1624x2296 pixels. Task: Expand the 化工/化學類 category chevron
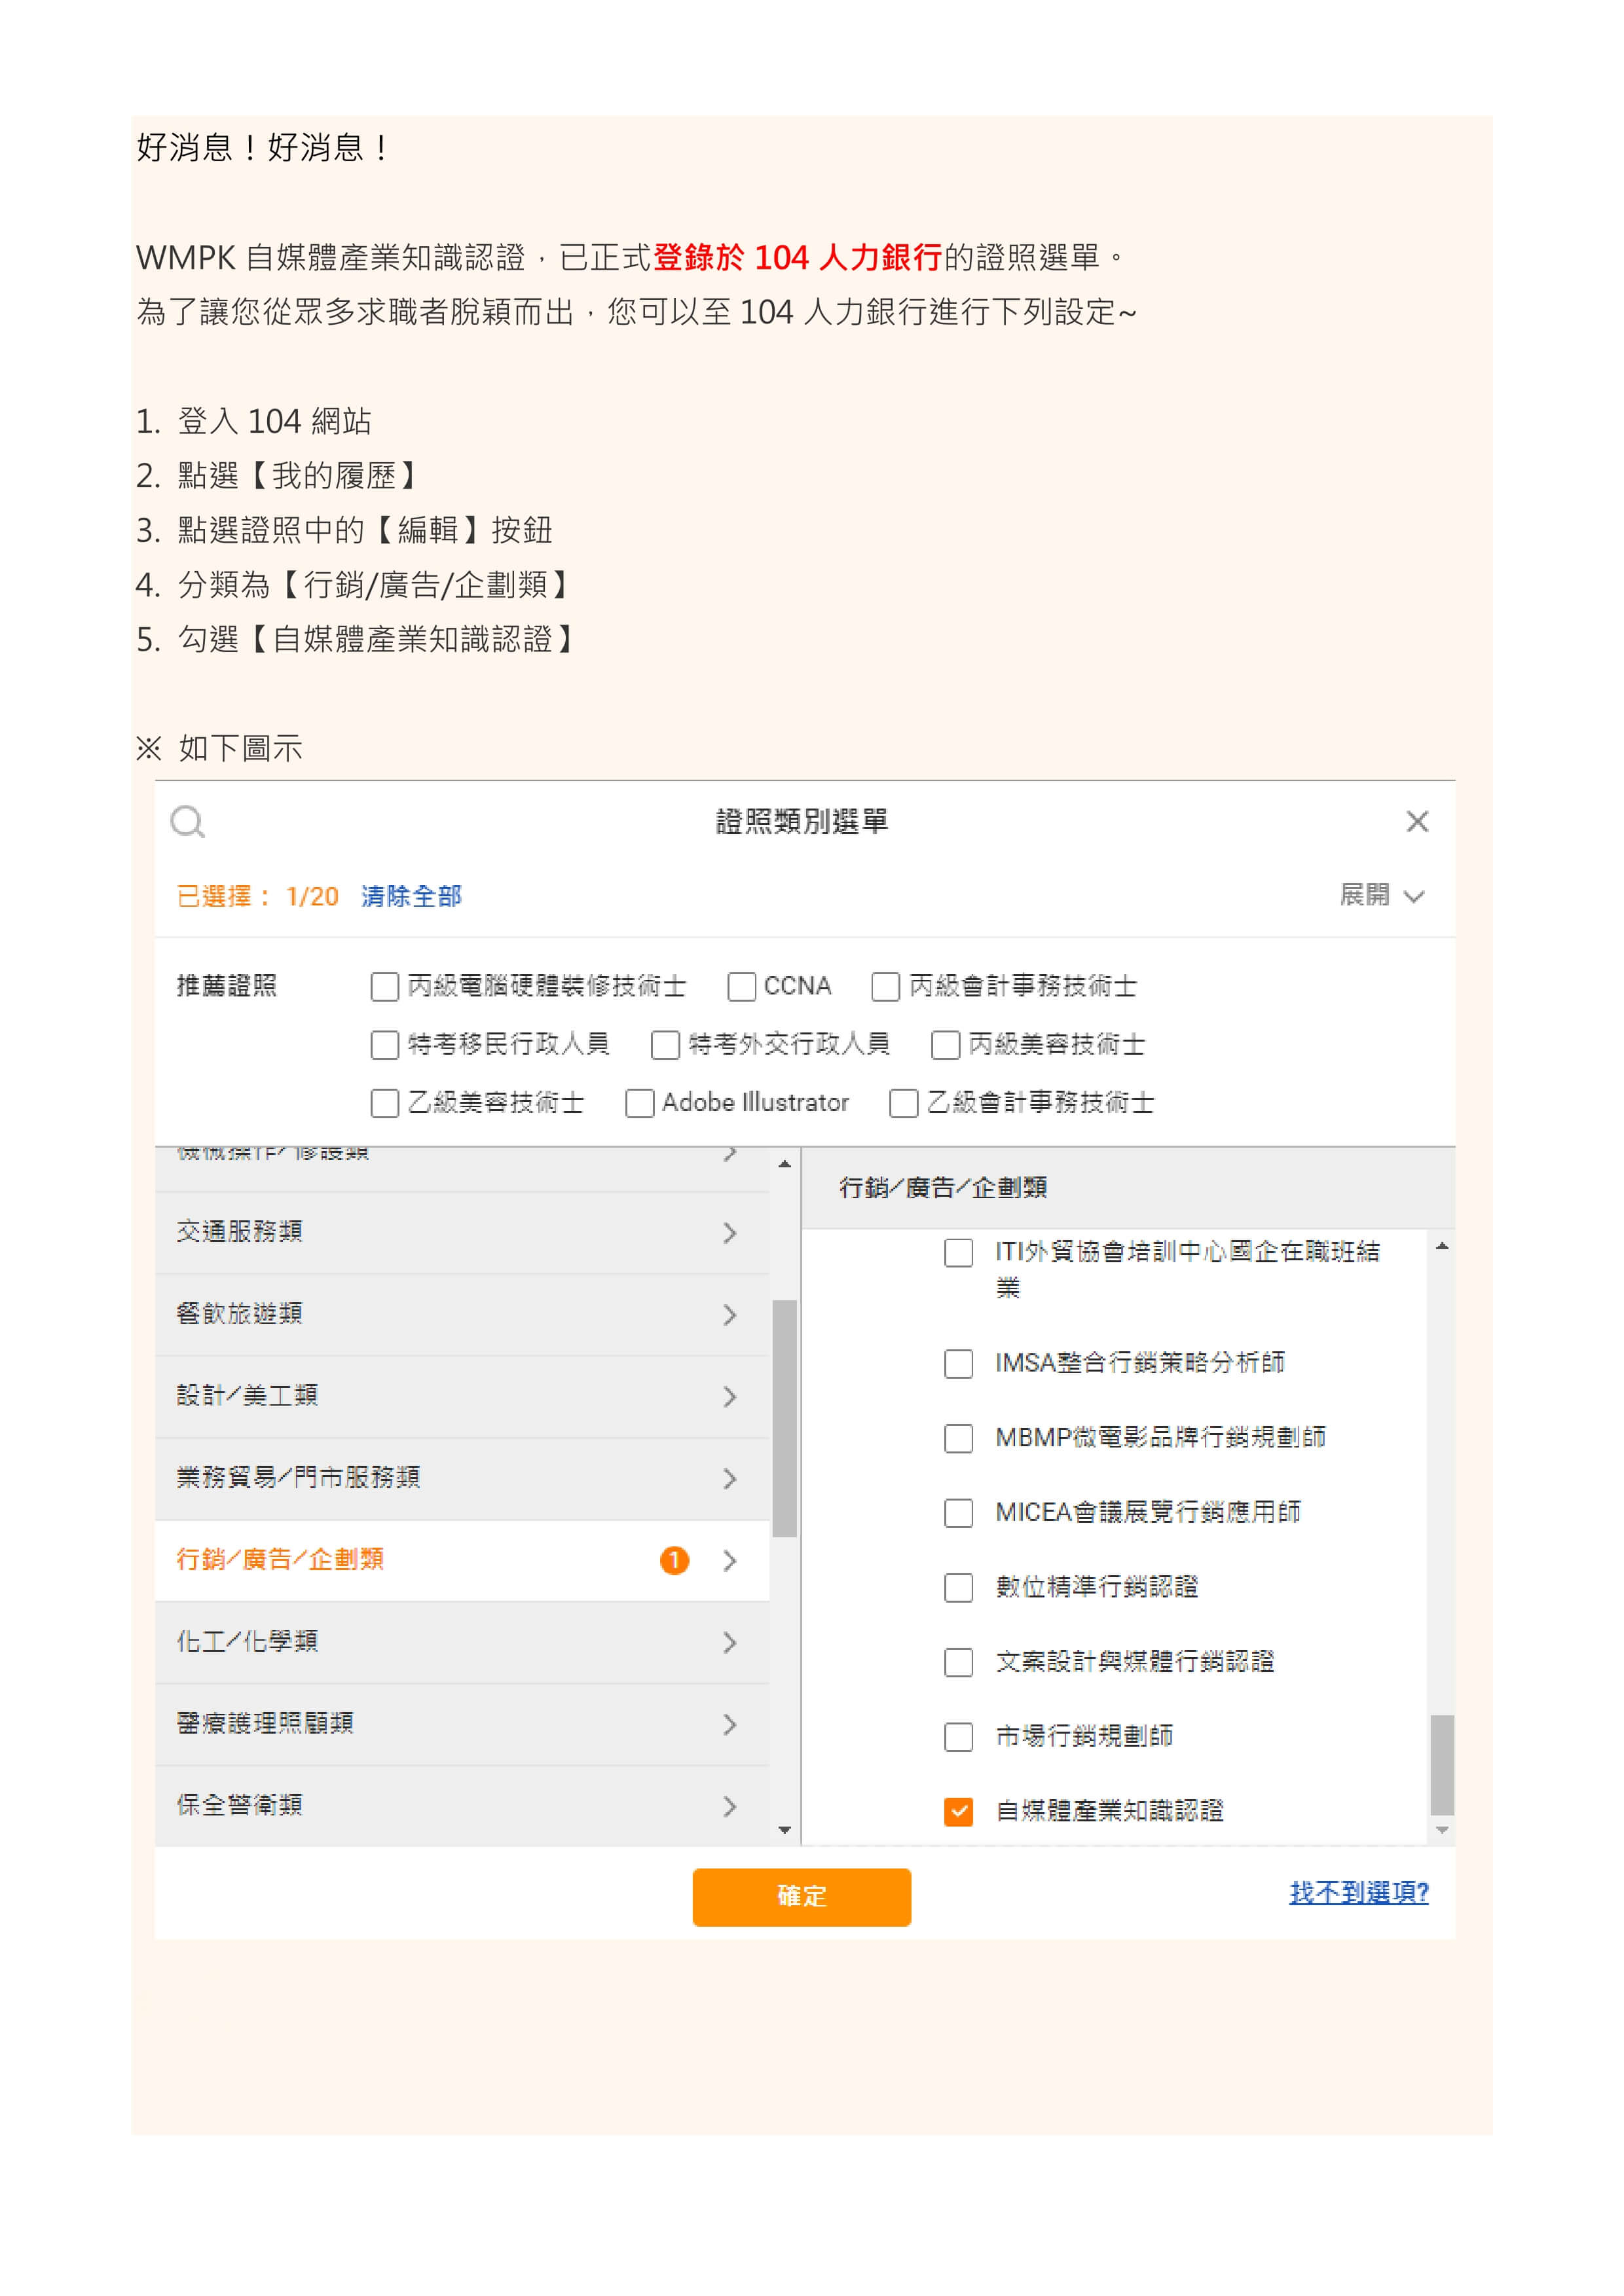coord(730,1643)
